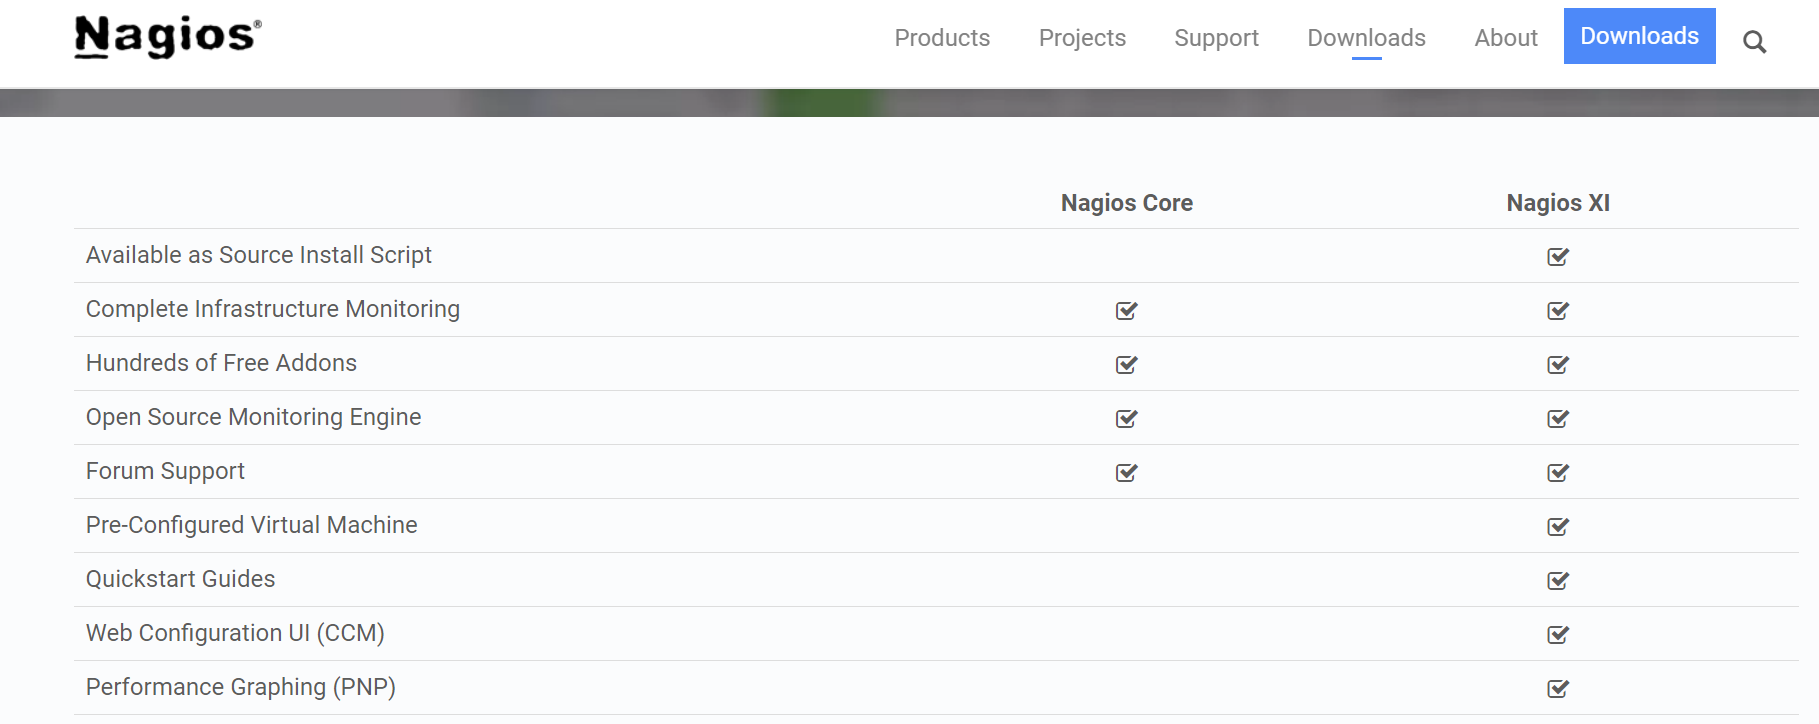This screenshot has width=1819, height=724.
Task: Click the blue Downloads button
Action: pyautogui.click(x=1639, y=36)
